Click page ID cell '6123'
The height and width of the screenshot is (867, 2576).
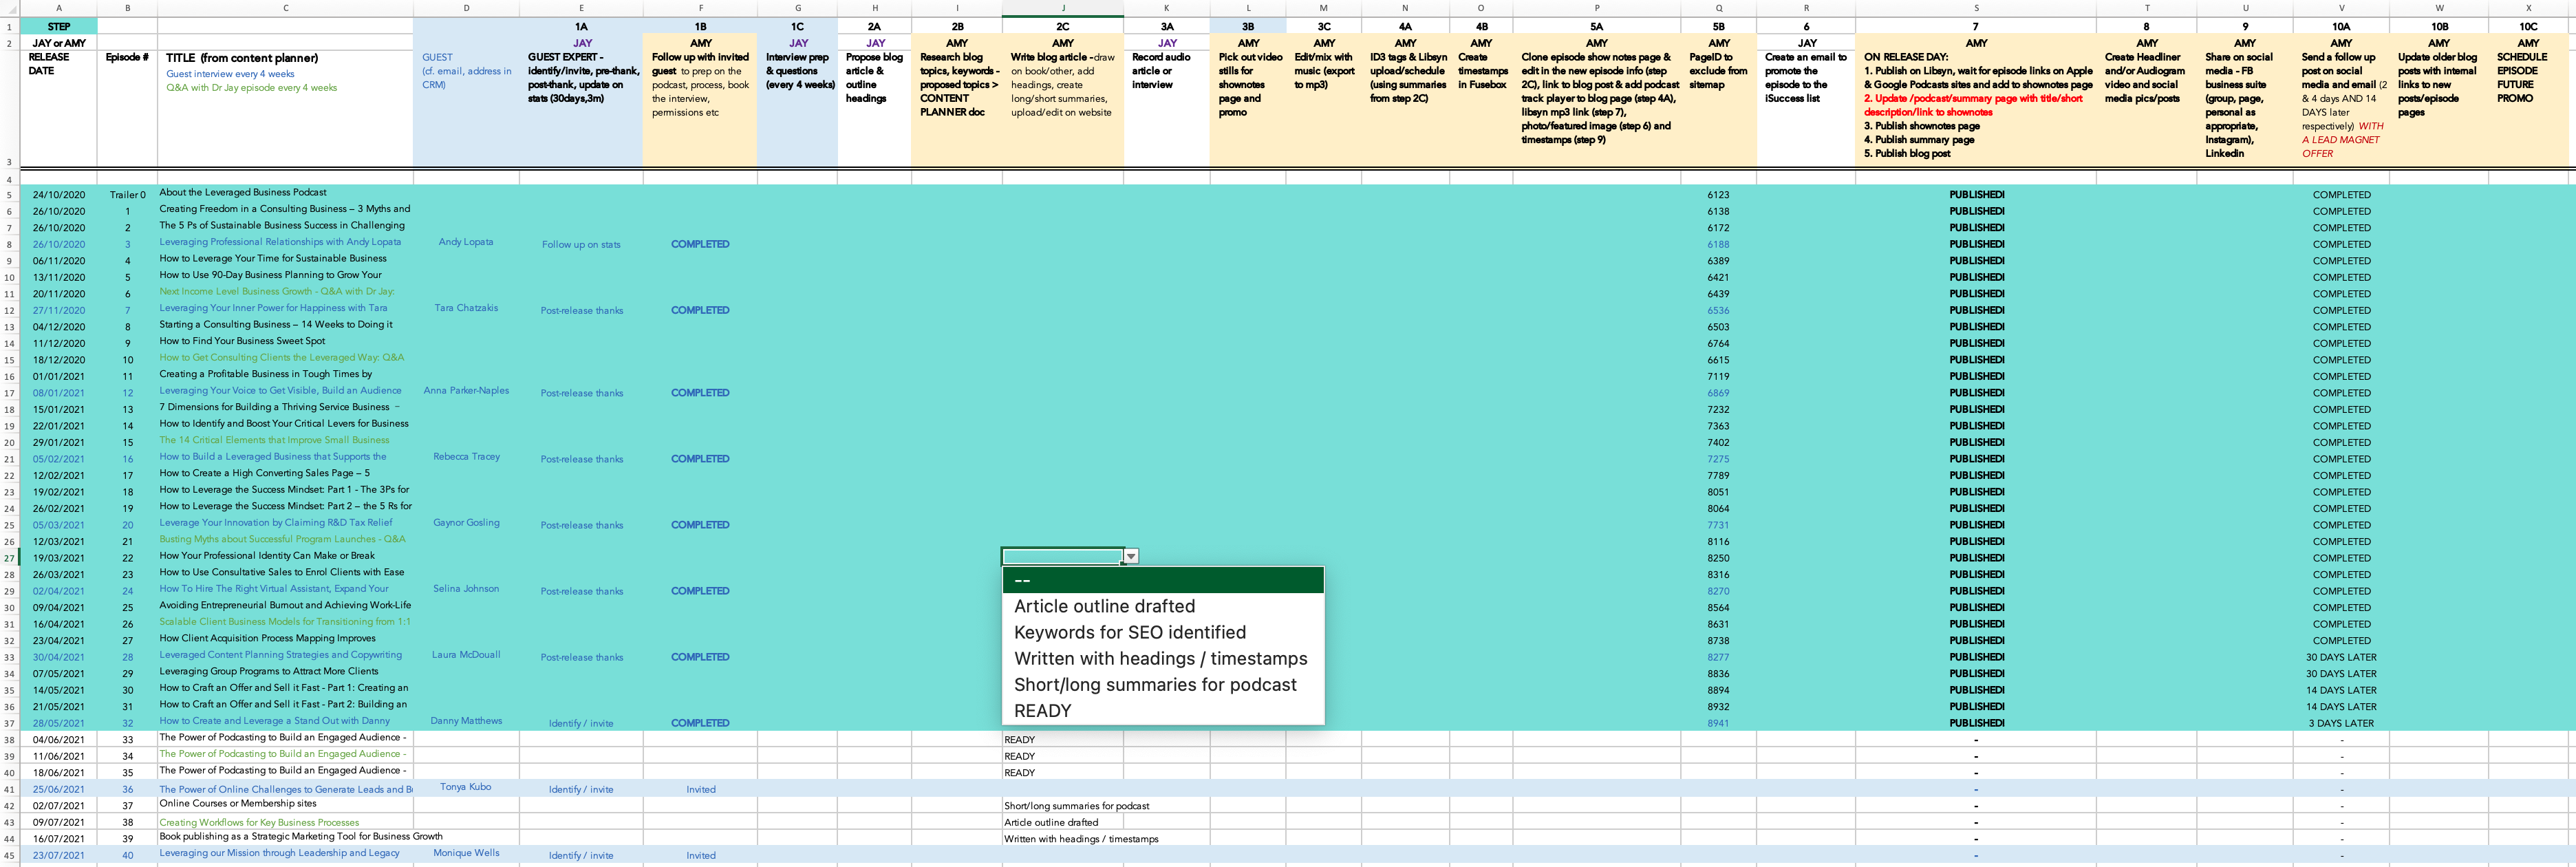[x=1718, y=195]
